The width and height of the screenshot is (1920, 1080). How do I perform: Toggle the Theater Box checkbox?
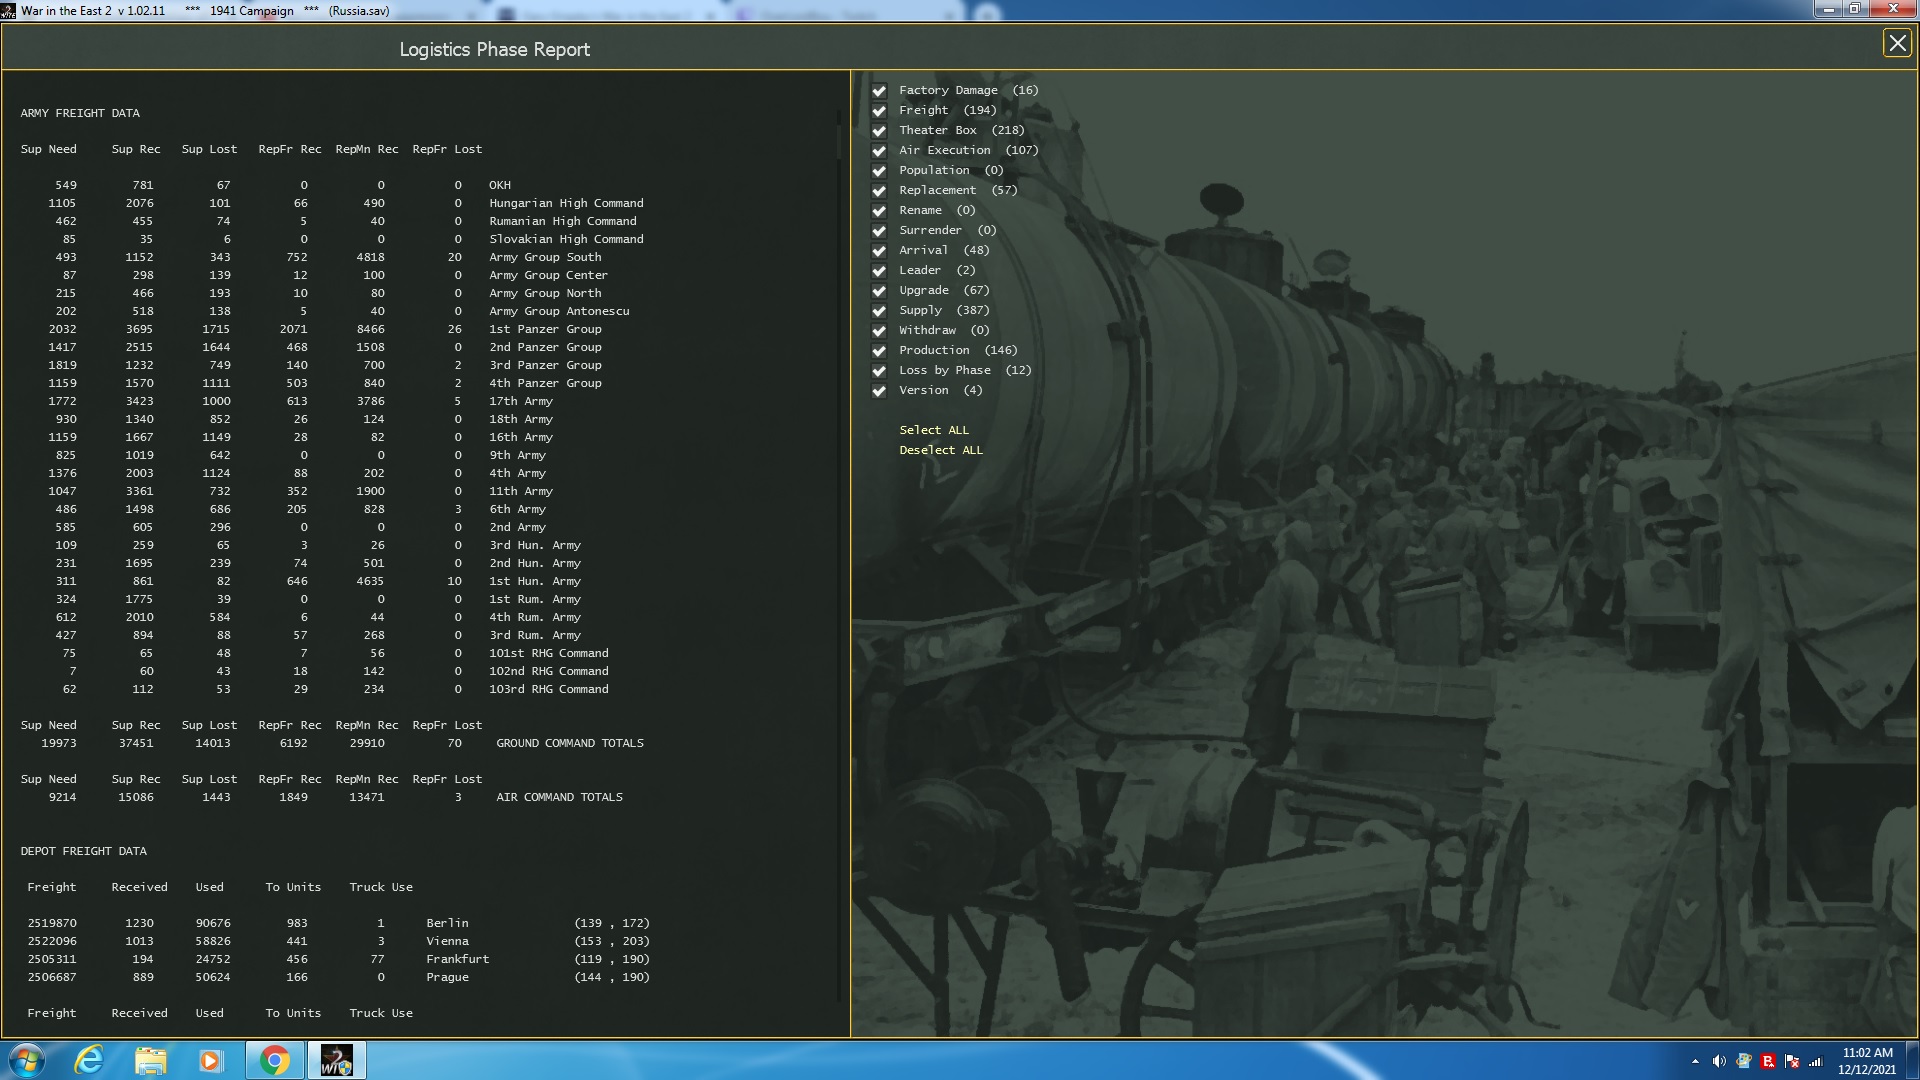(879, 131)
